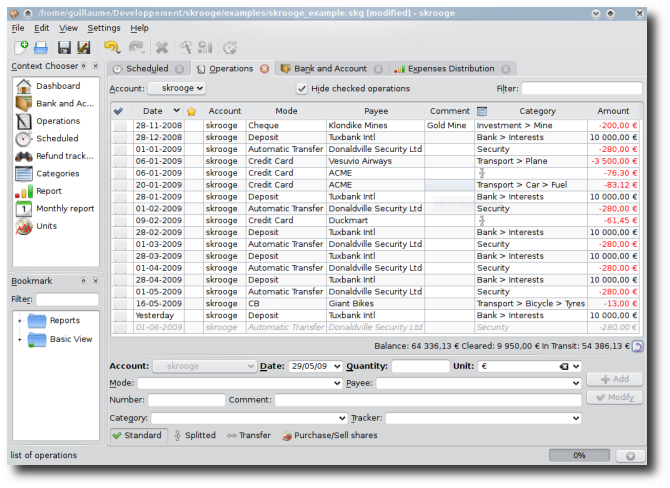Click the Save As toolbar icon
The height and width of the screenshot is (488, 670).
tap(84, 47)
